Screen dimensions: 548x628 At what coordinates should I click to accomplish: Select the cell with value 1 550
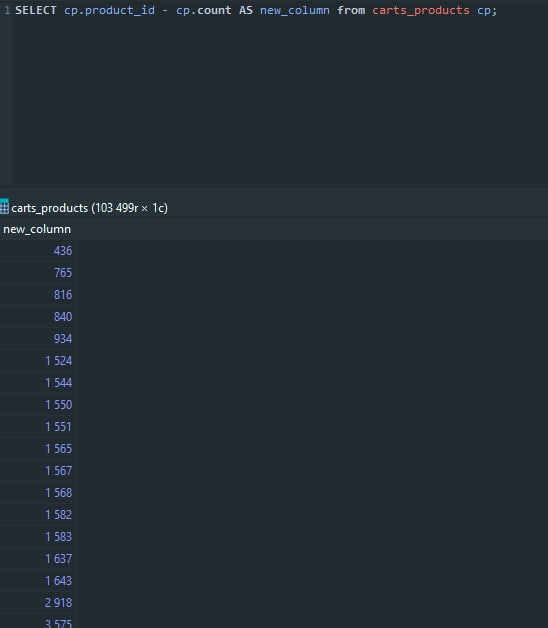click(38, 405)
